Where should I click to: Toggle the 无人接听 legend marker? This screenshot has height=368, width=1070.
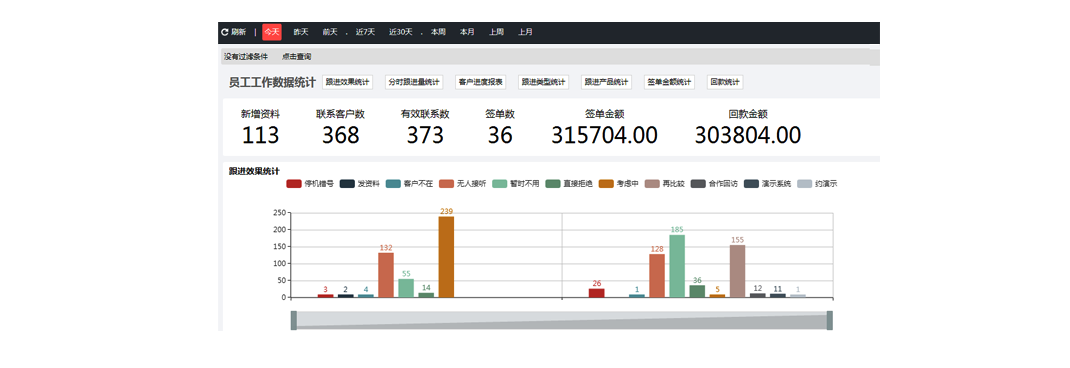pos(446,184)
